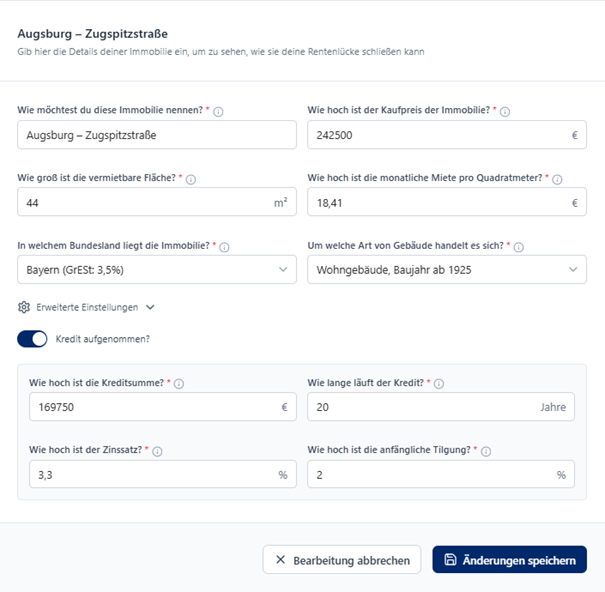Click info icon for Kredit duration question
This screenshot has width=605, height=592.
[x=439, y=384]
